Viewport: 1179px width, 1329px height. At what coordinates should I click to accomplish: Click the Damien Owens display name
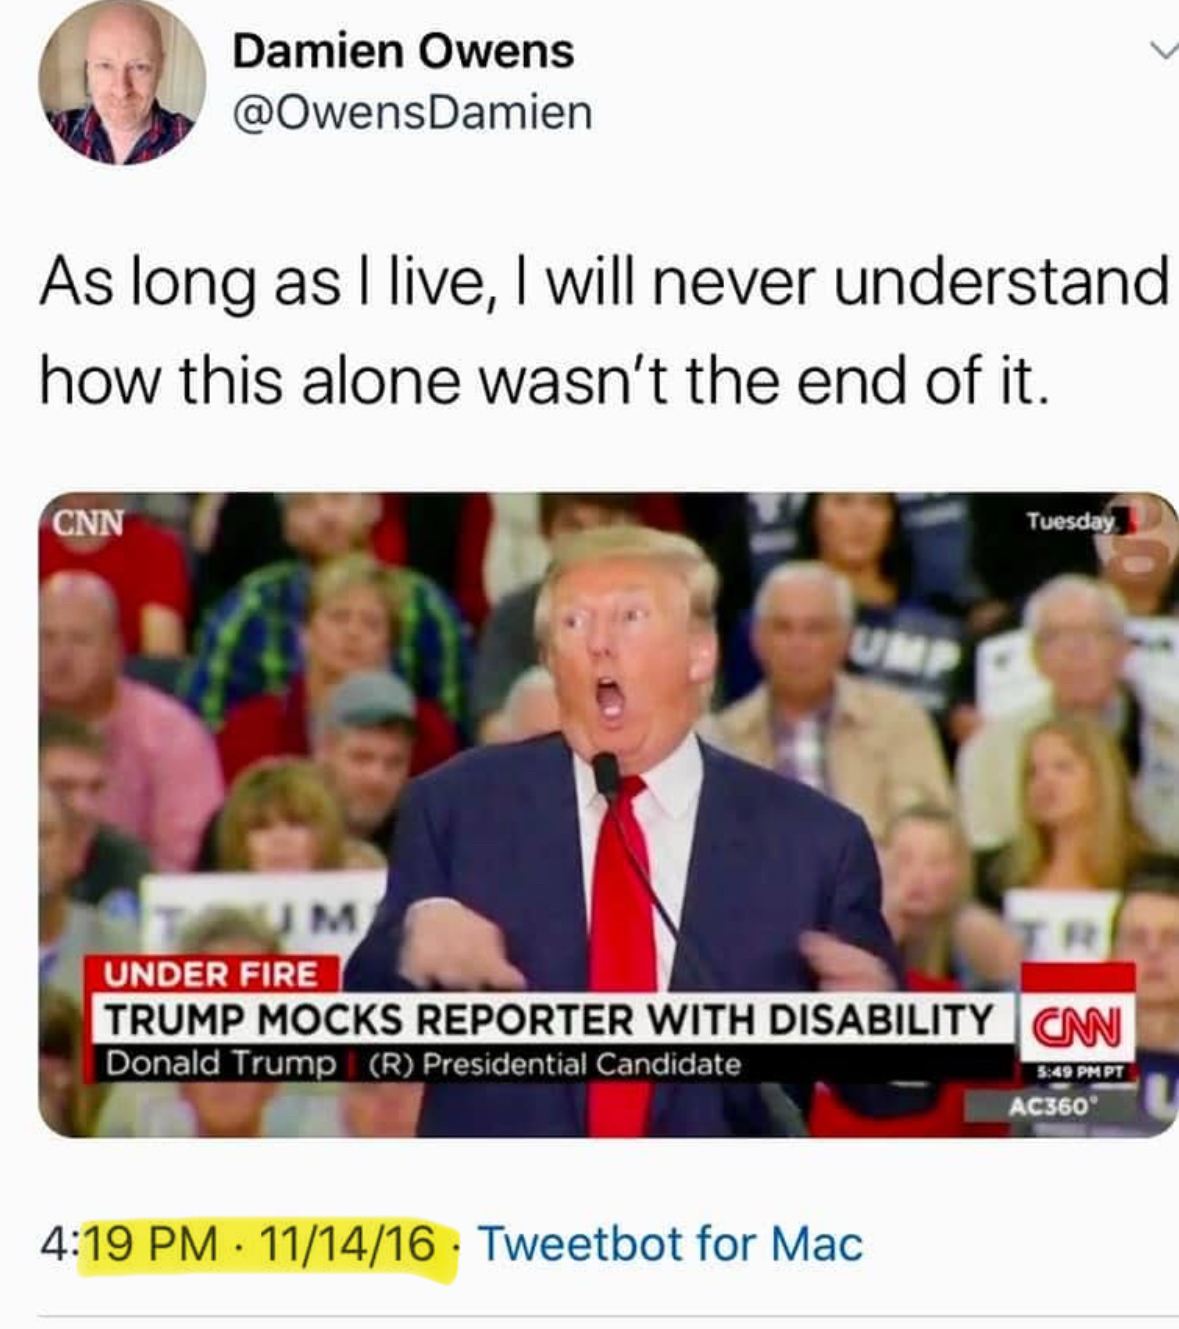click(x=403, y=51)
